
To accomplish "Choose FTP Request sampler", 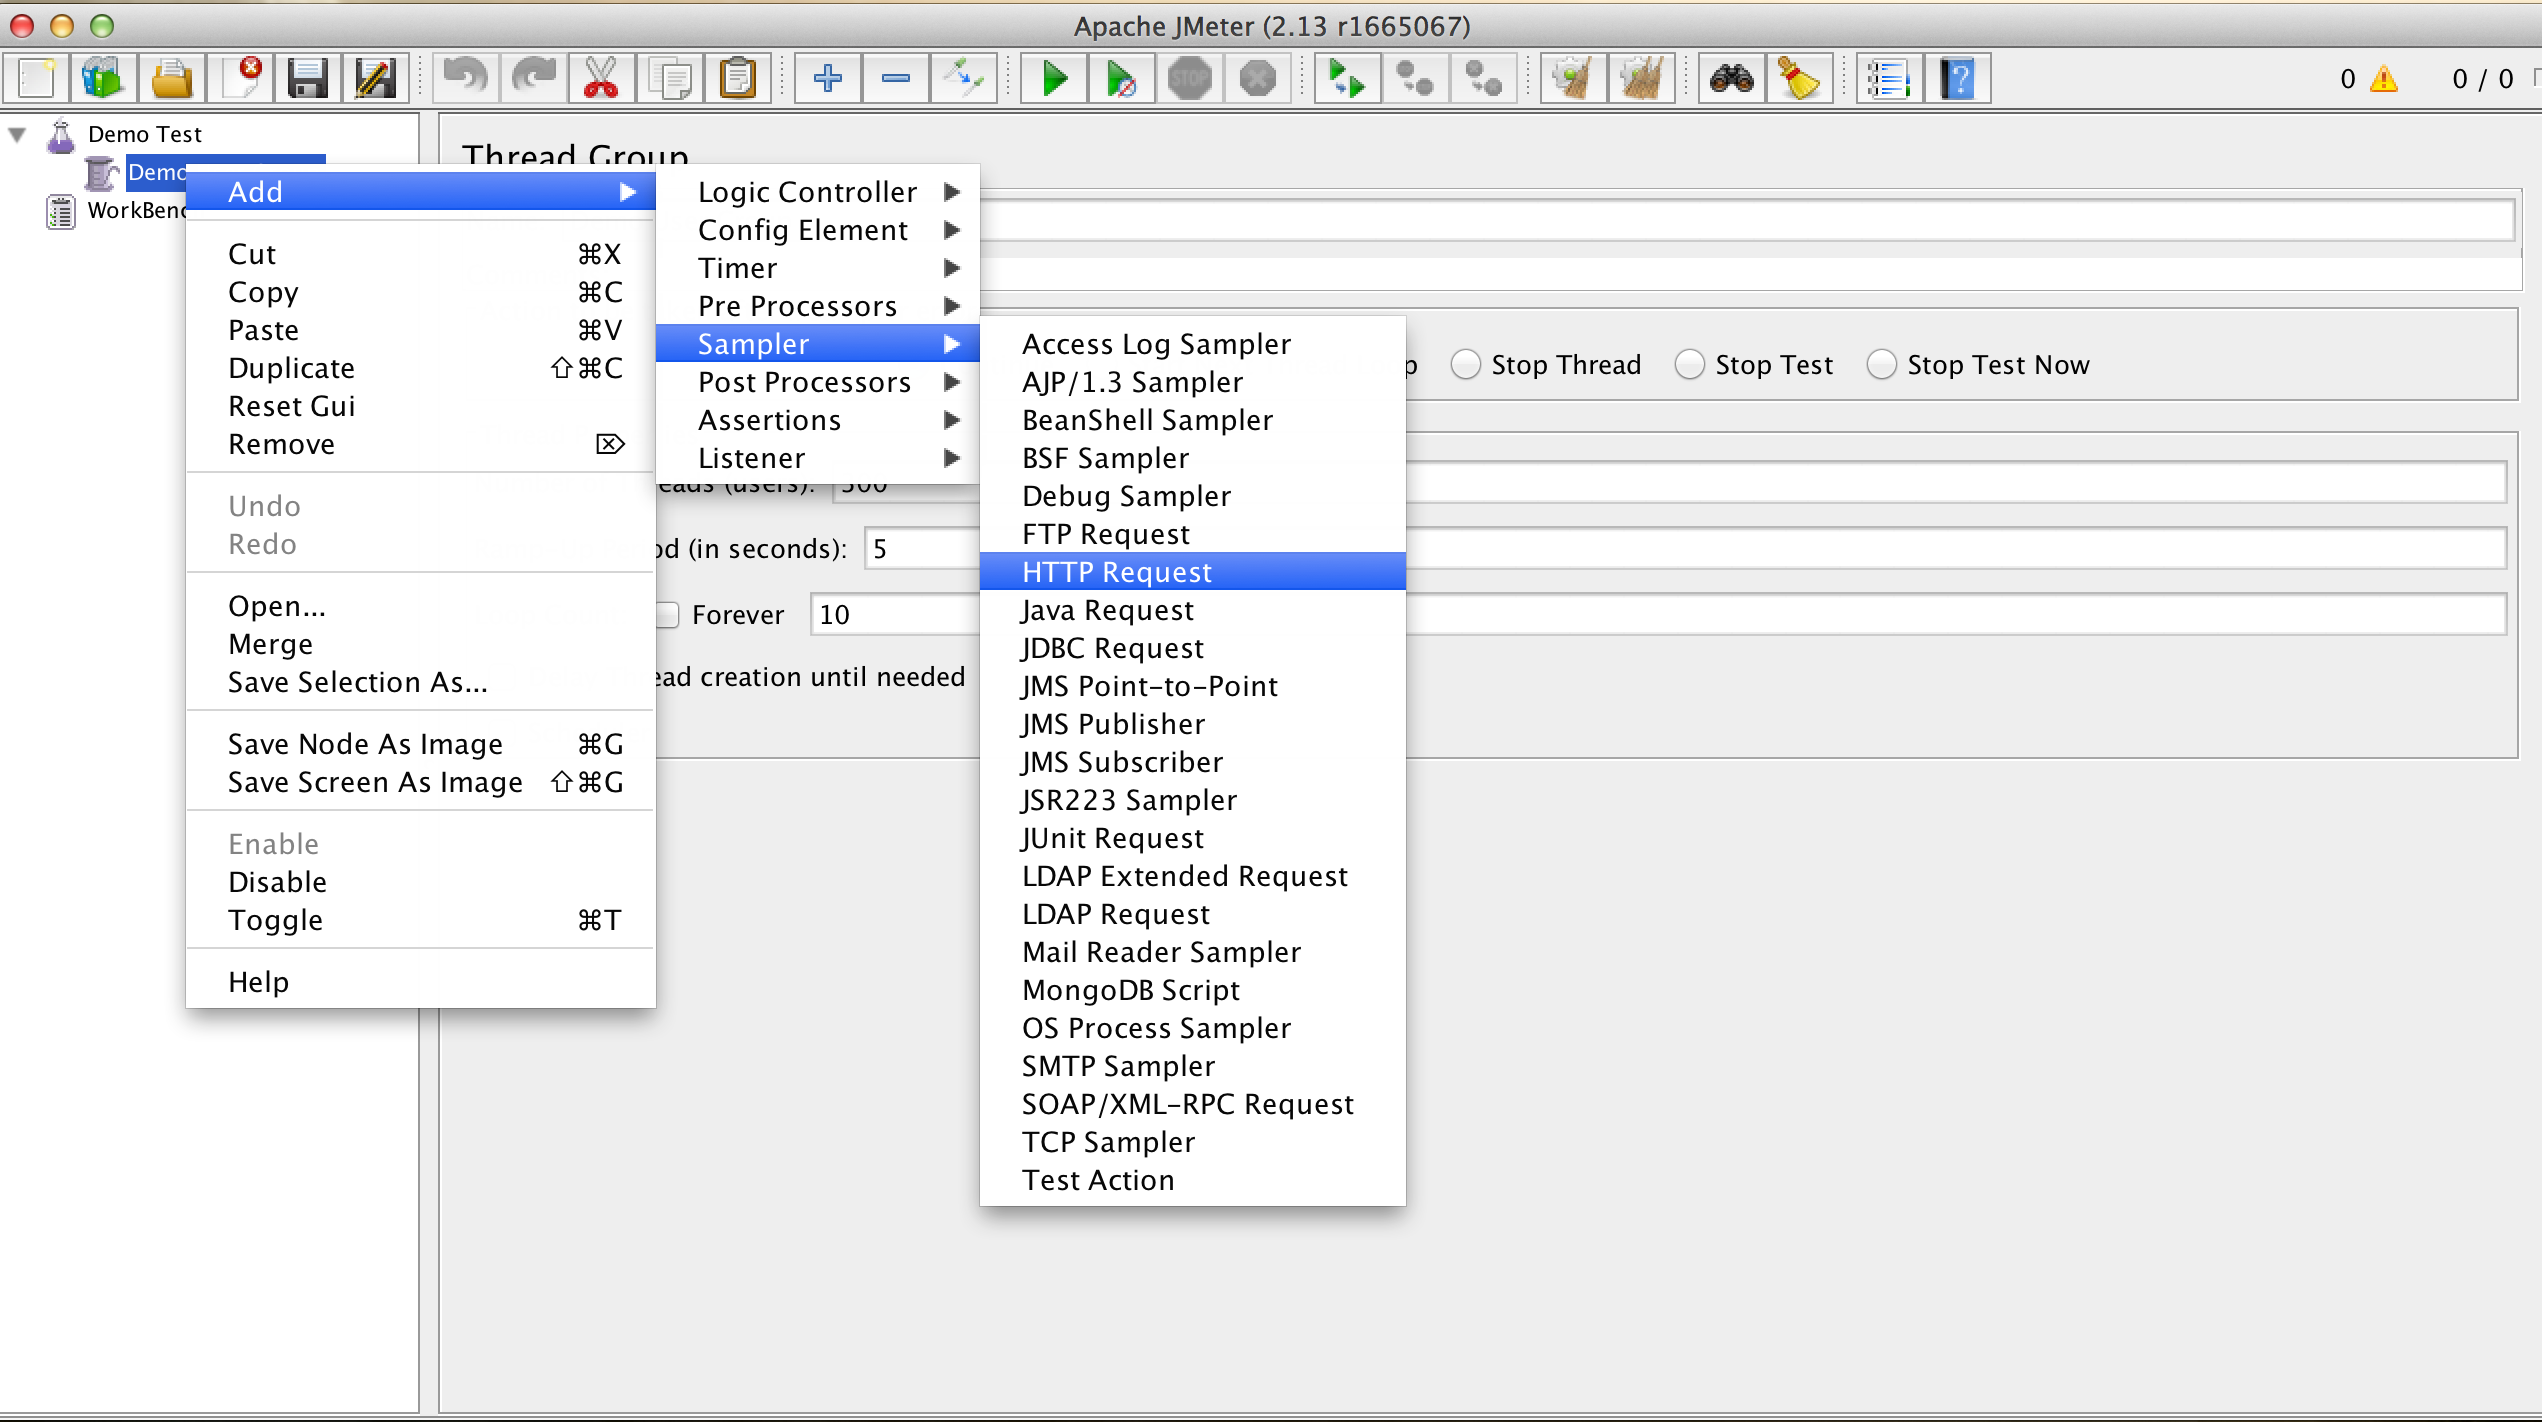I will [1193, 534].
